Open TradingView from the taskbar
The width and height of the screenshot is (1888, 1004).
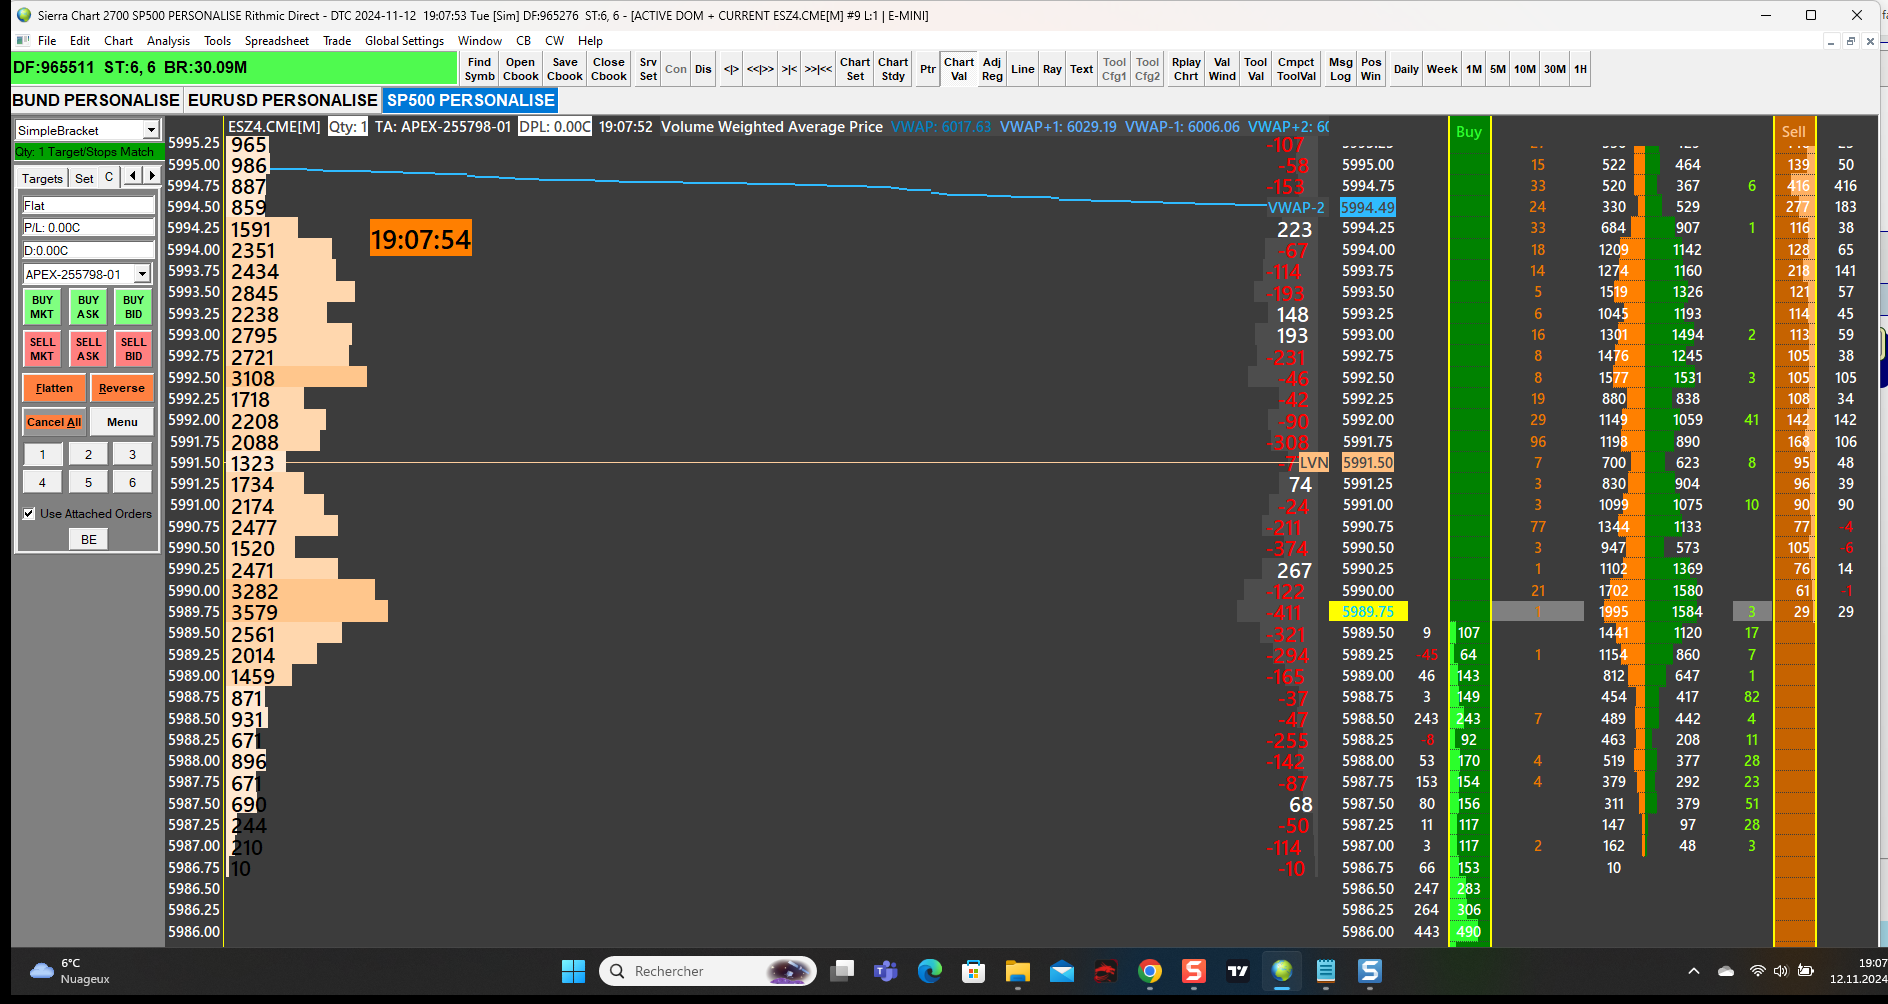pos(1238,971)
